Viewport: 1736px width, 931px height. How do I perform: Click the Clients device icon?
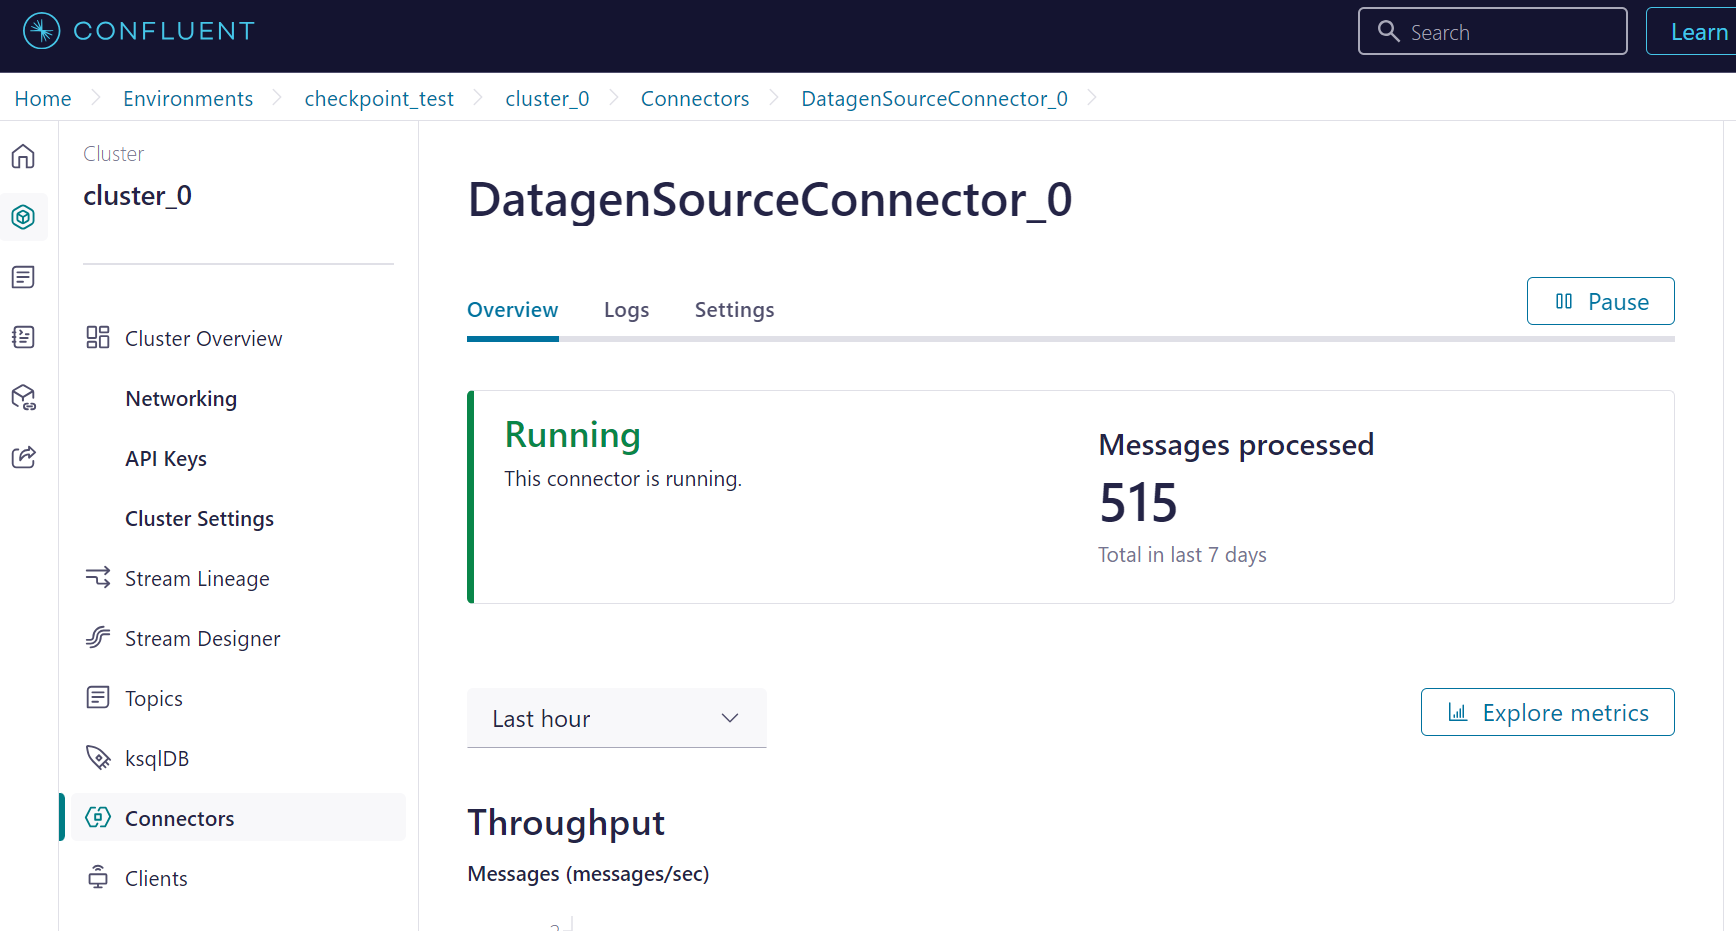[98, 878]
